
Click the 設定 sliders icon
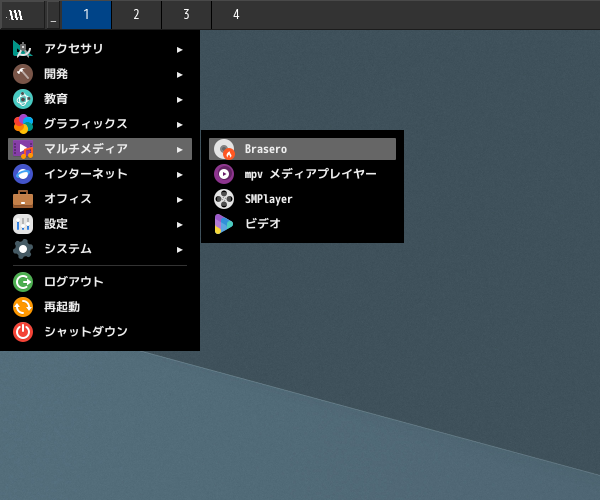pos(23,224)
